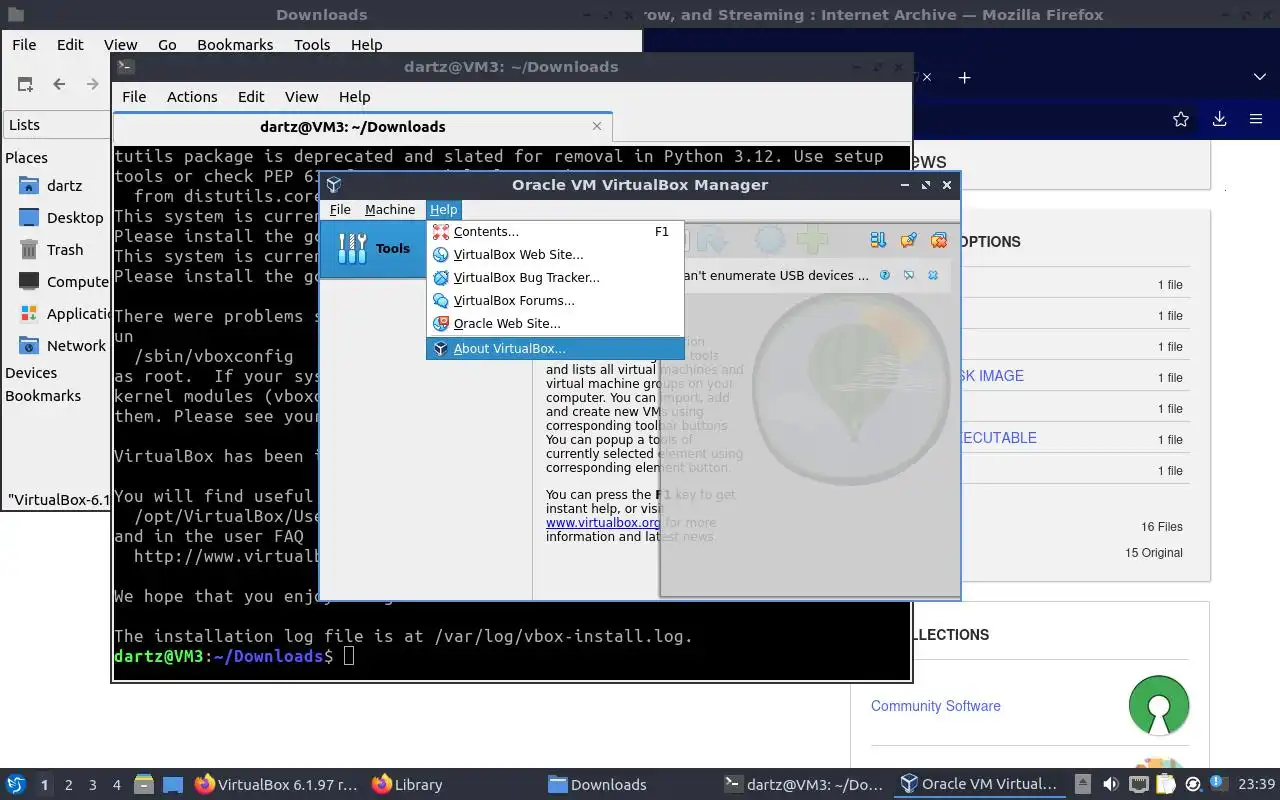Go back in Downloads file manager

[59, 84]
